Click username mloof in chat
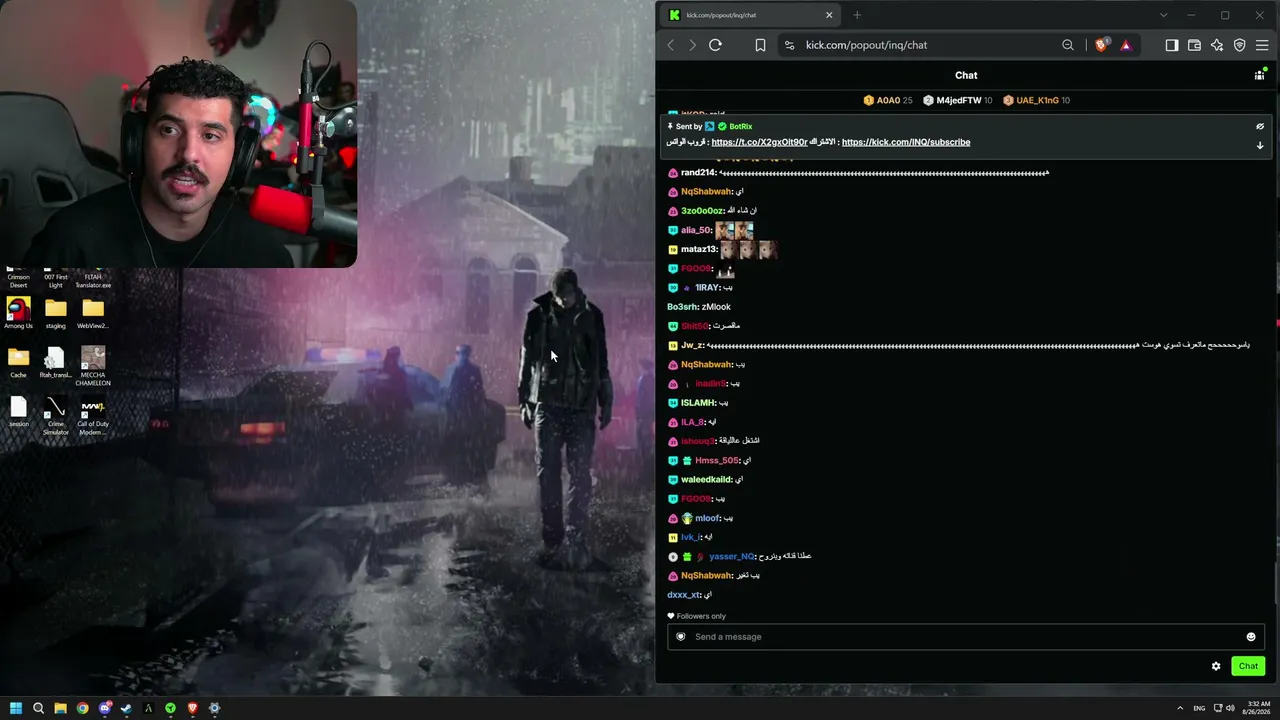1280x720 pixels. (x=707, y=518)
